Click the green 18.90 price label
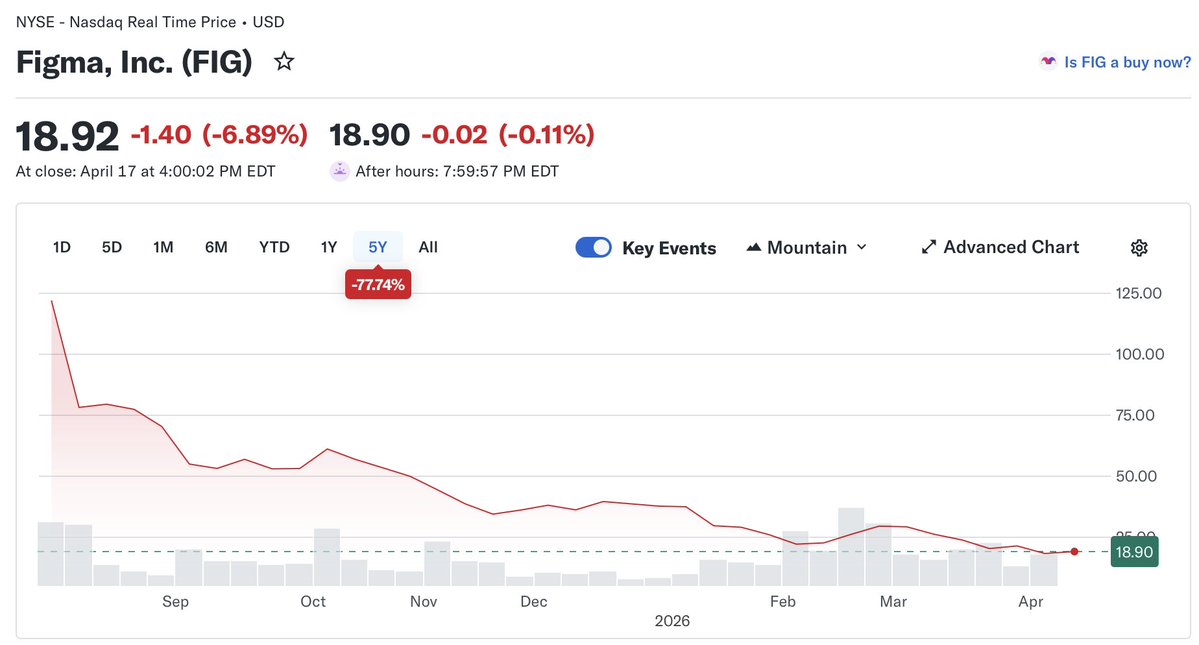Screen dimensions: 1199x645 pyautogui.click(x=1134, y=552)
